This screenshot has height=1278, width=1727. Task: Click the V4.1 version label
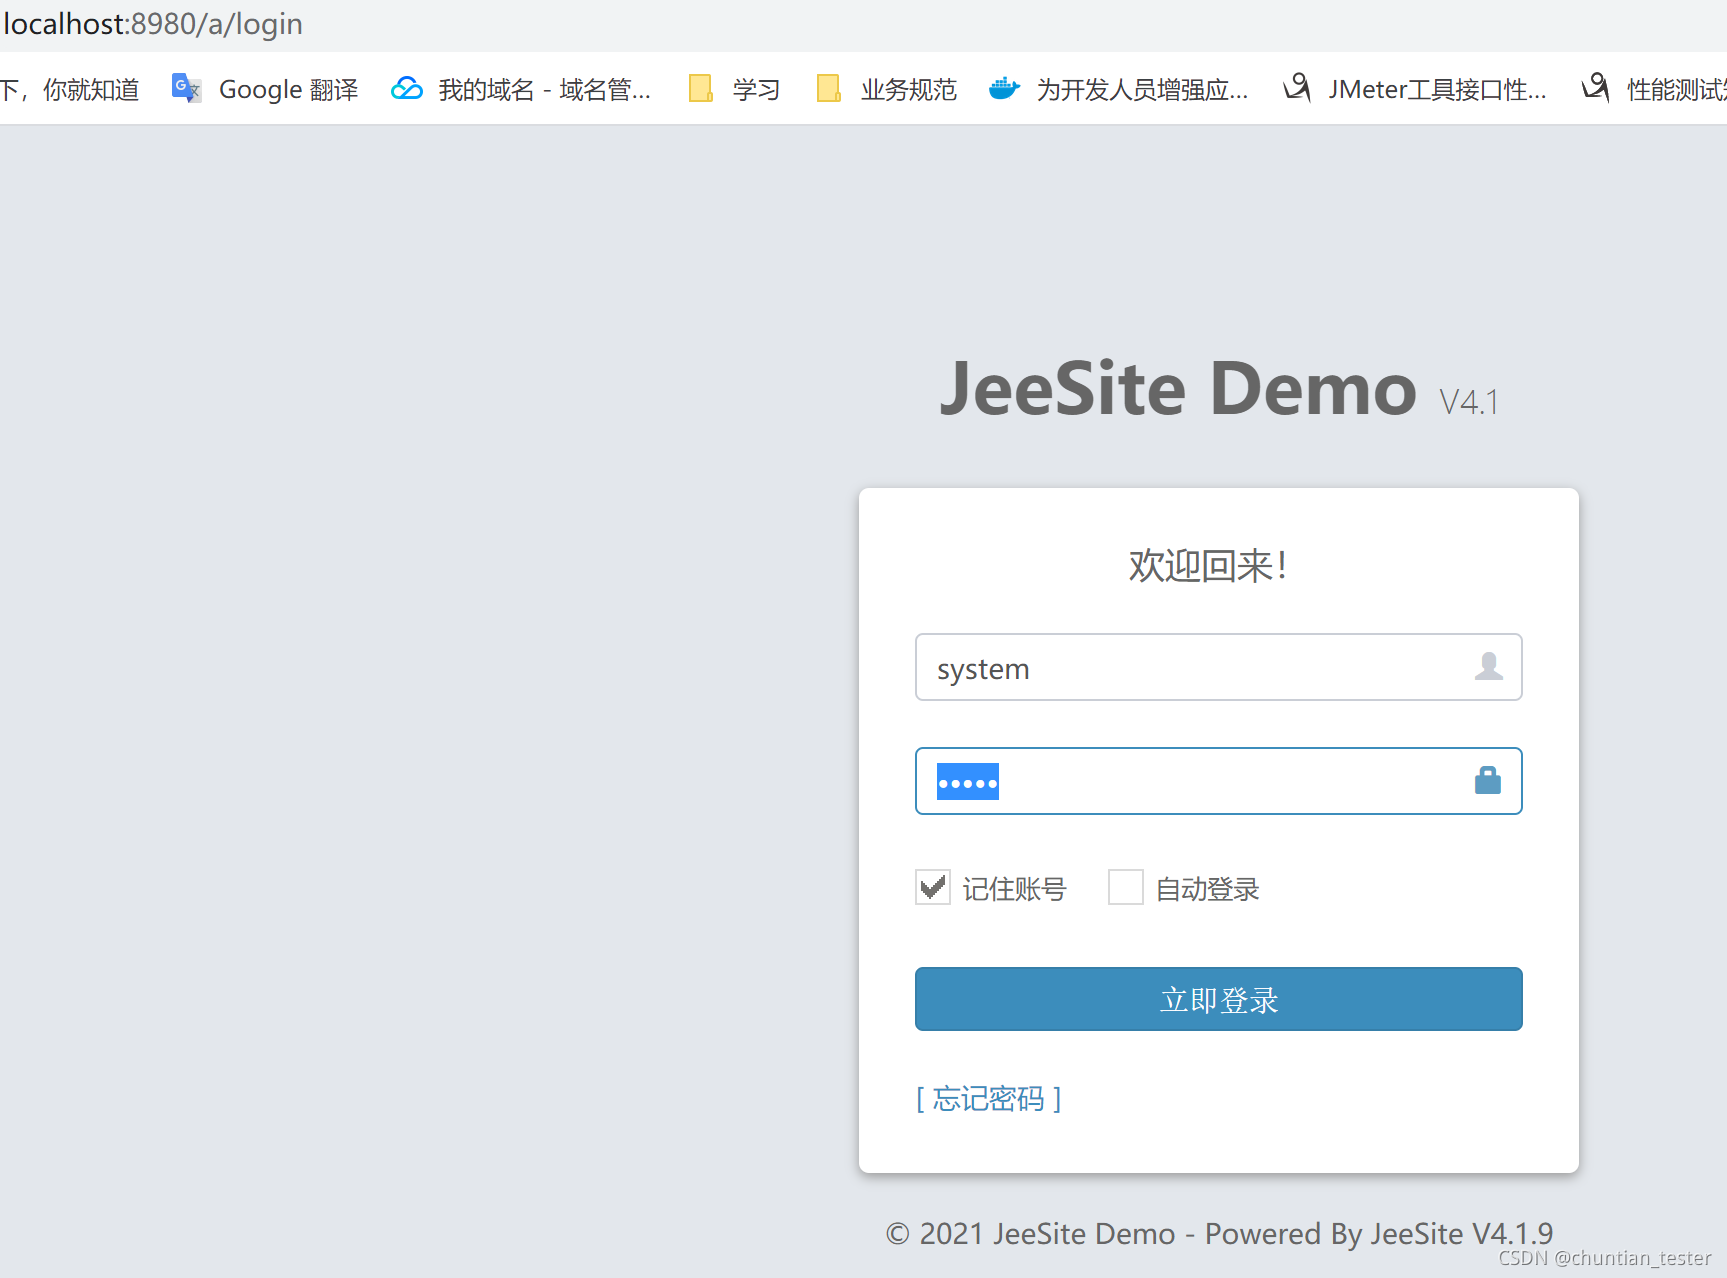point(1469,402)
